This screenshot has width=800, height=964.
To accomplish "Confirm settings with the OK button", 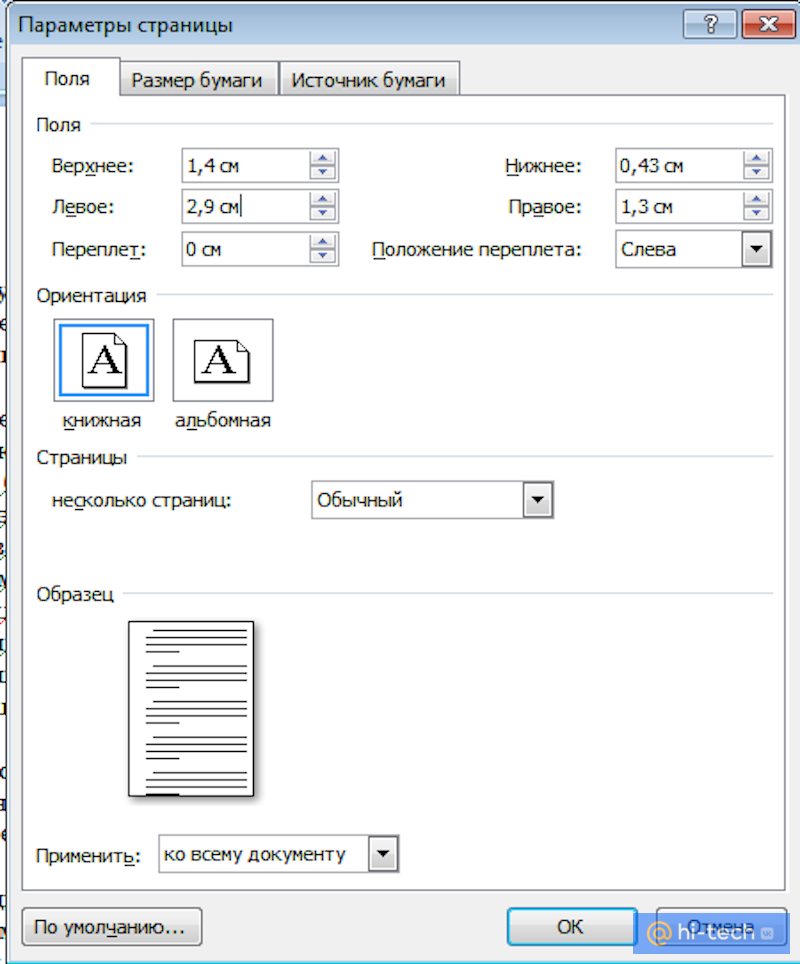I will [571, 926].
